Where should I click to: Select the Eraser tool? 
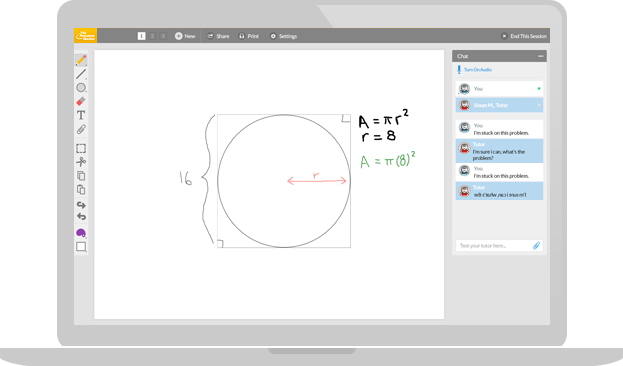81,101
